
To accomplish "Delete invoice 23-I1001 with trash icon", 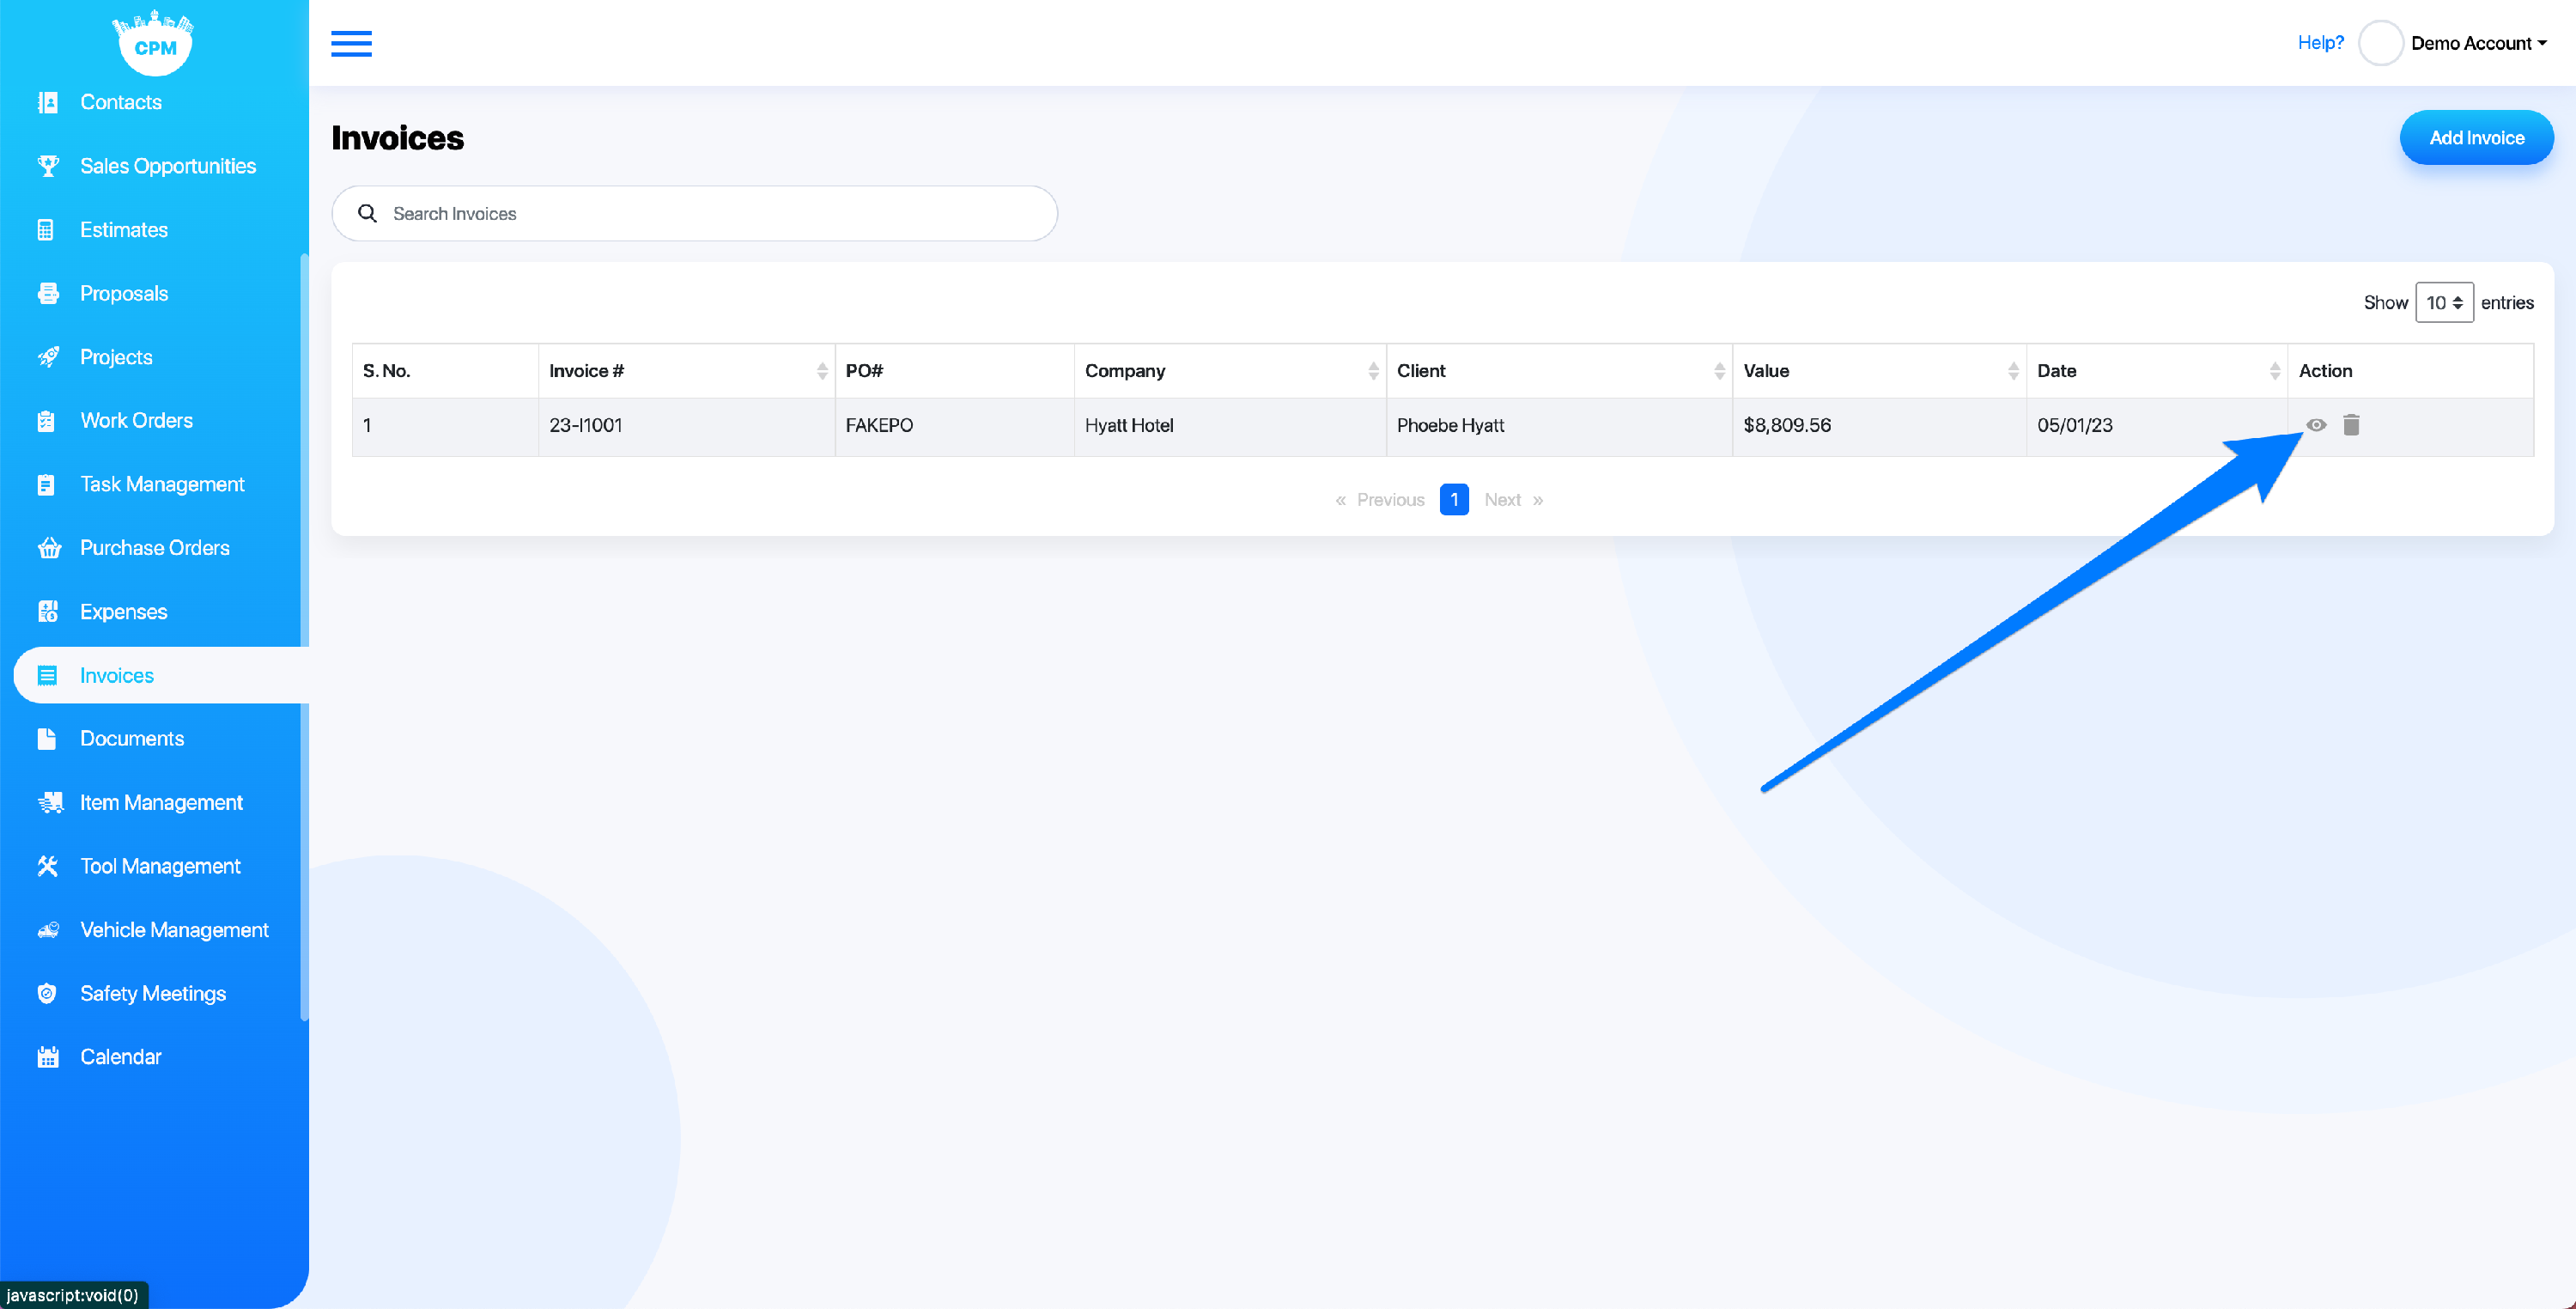I will [2351, 425].
